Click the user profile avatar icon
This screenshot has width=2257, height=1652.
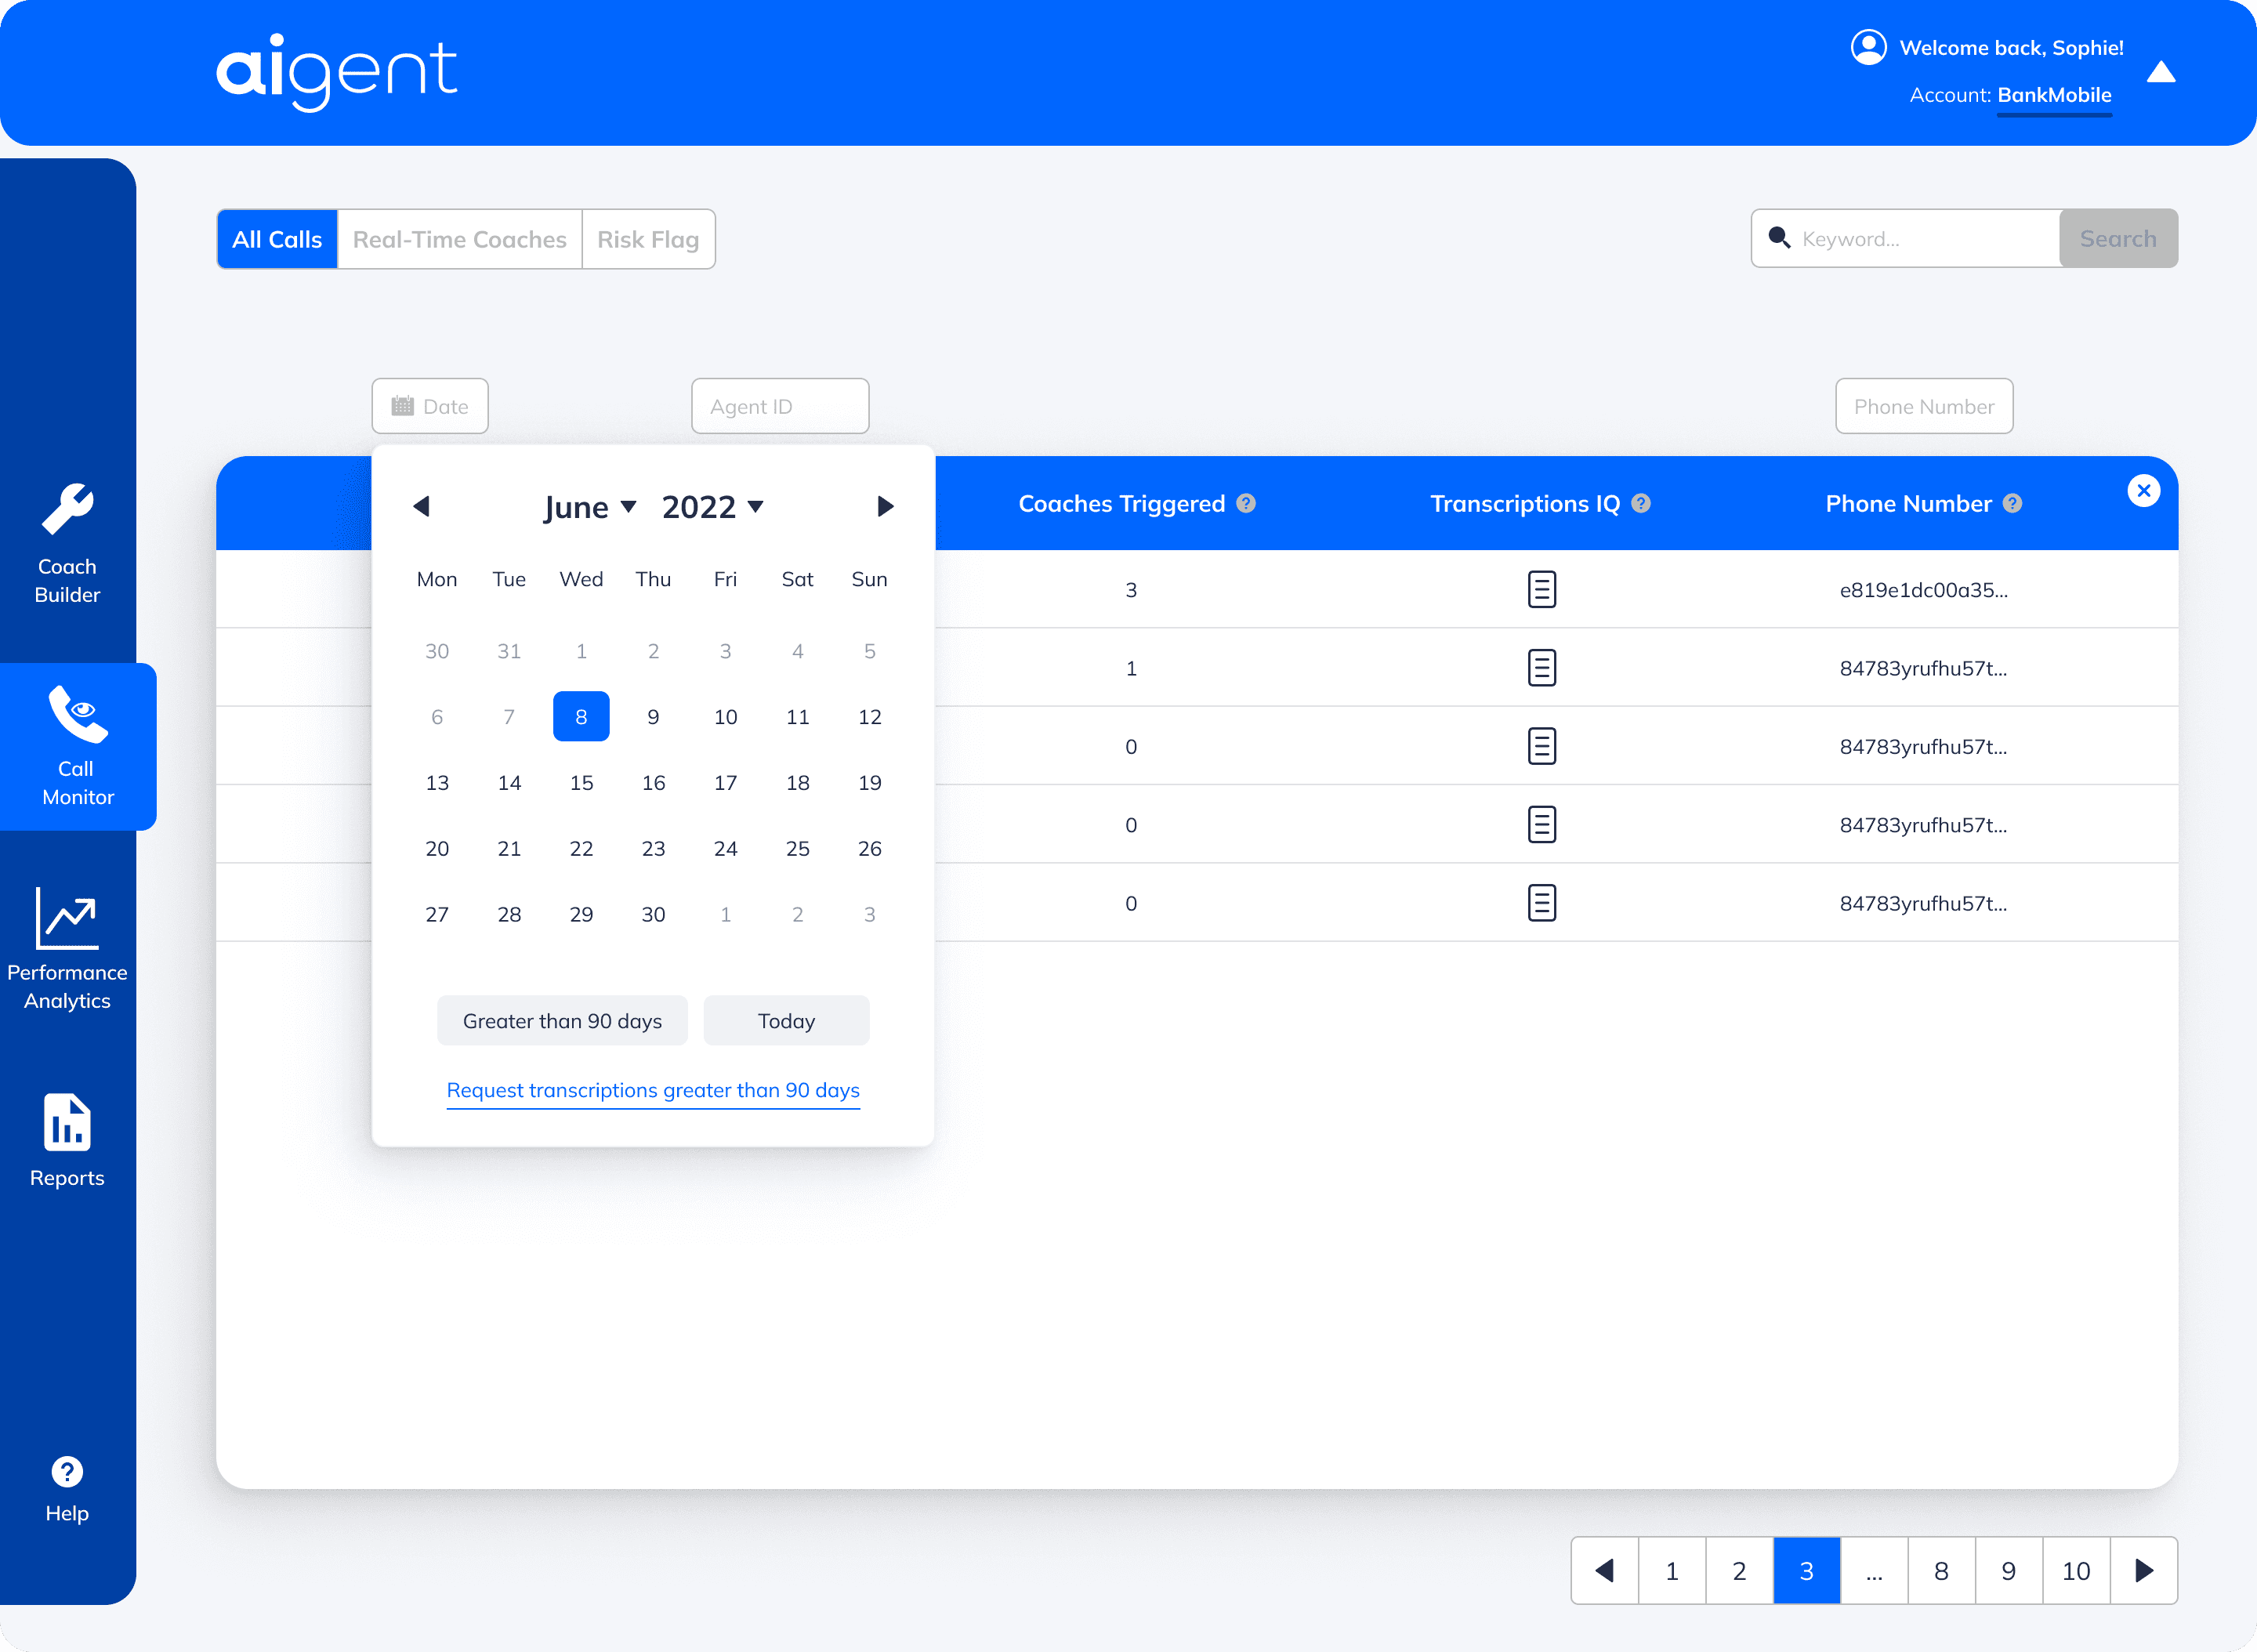click(1868, 47)
